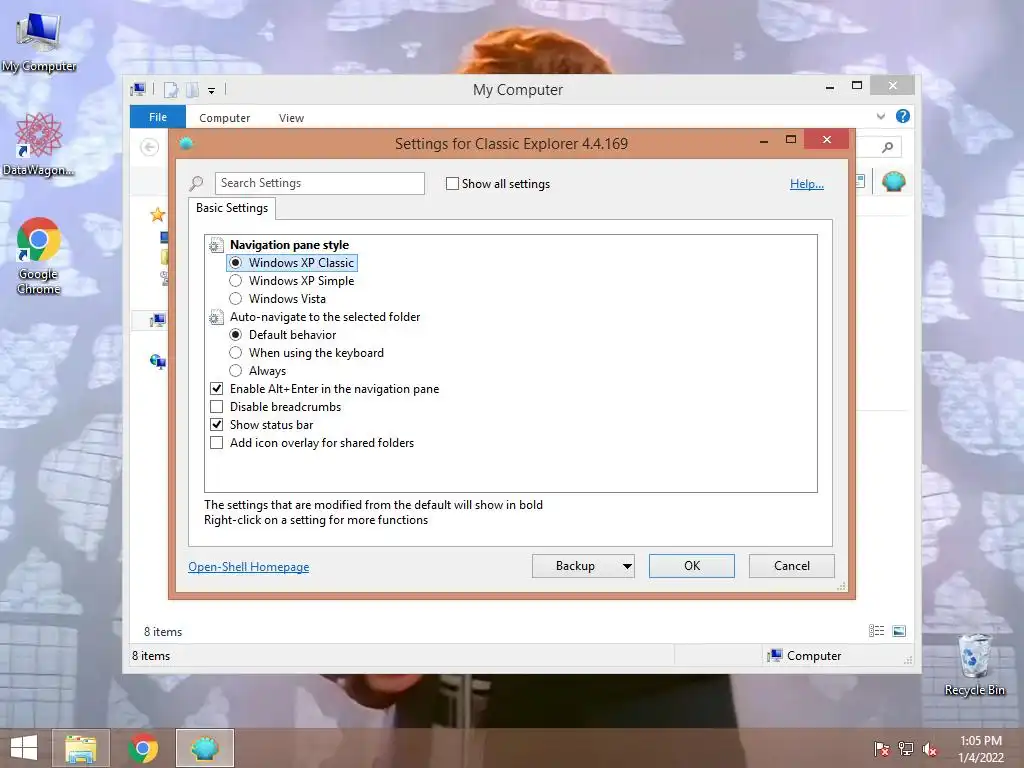
Task: Click the Favorites star in navigation pane
Action: pos(157,214)
